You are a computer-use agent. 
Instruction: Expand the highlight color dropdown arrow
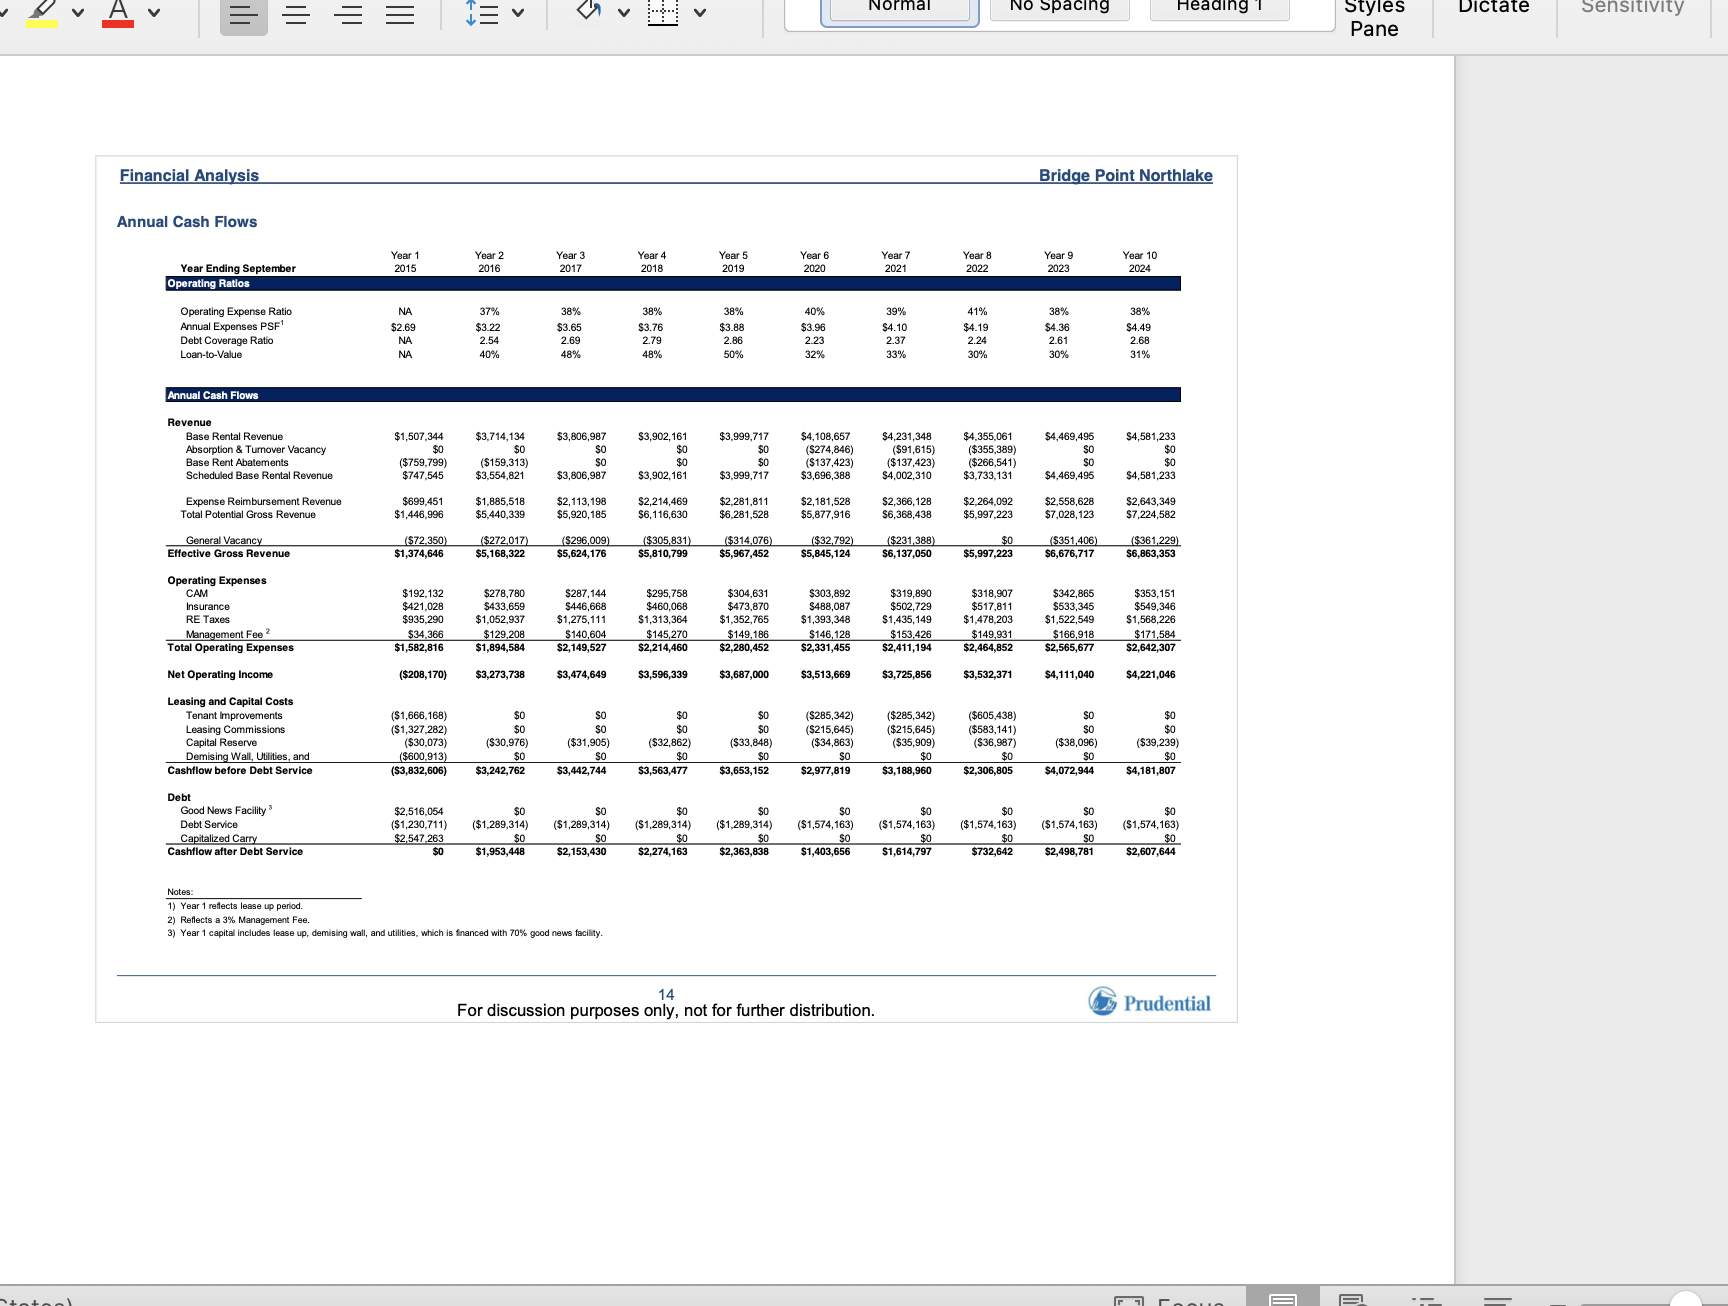tap(77, 12)
